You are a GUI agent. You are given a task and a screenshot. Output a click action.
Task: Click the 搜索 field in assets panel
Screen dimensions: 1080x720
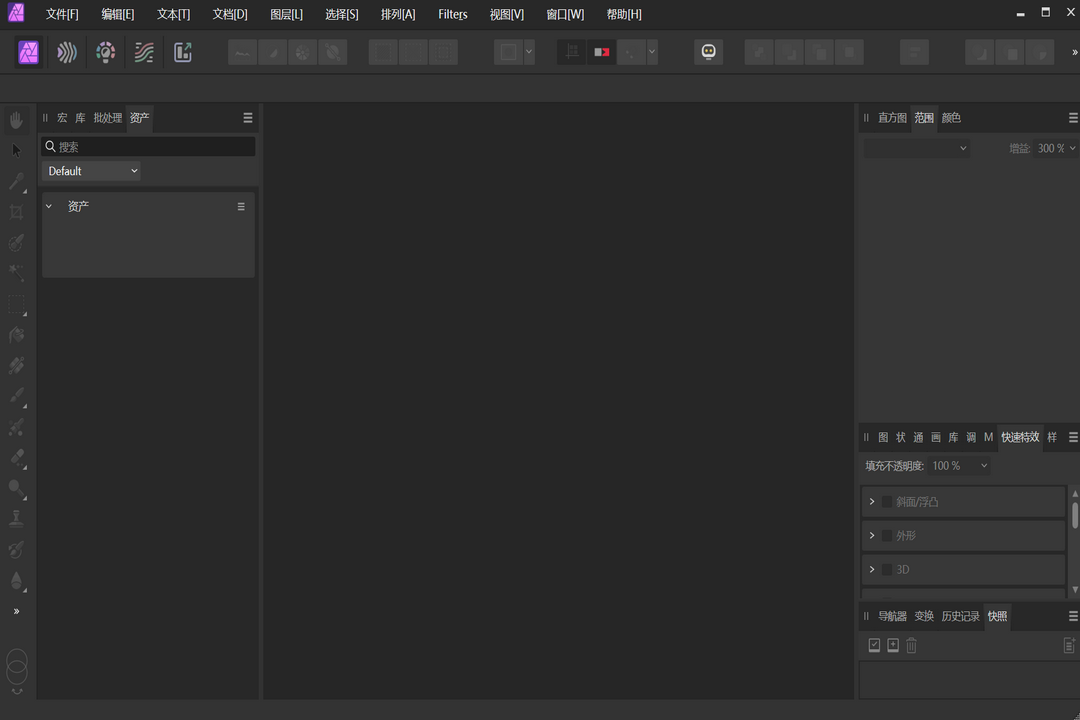[x=150, y=147]
